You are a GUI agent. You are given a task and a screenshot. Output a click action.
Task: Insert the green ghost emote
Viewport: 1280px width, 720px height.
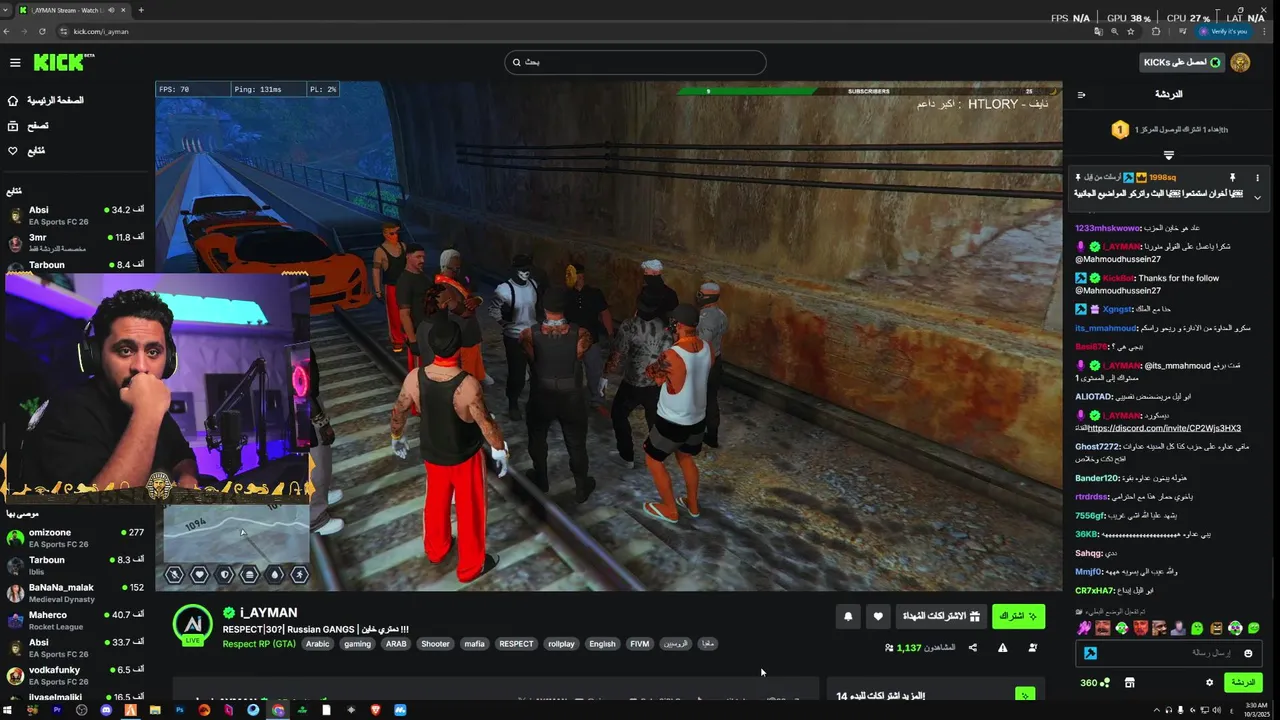pyautogui.click(x=1197, y=628)
